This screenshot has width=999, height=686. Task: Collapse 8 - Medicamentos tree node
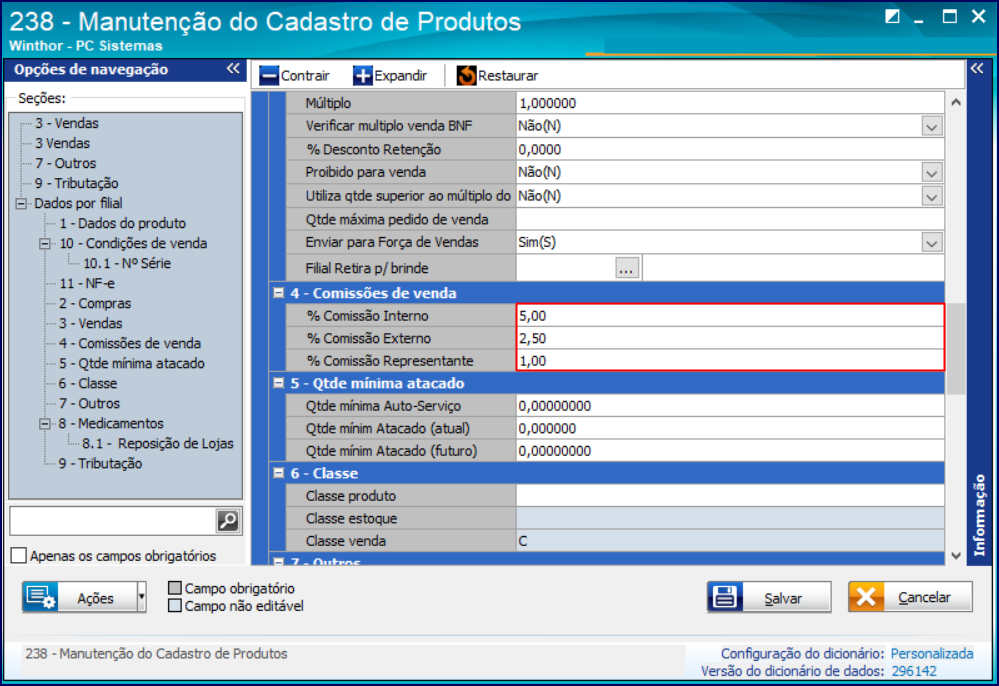coord(45,424)
